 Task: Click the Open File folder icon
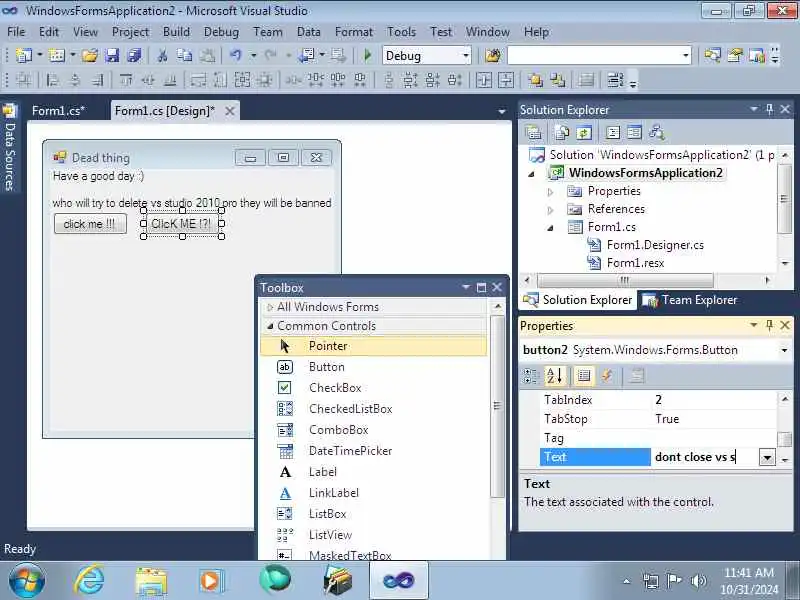(90, 55)
